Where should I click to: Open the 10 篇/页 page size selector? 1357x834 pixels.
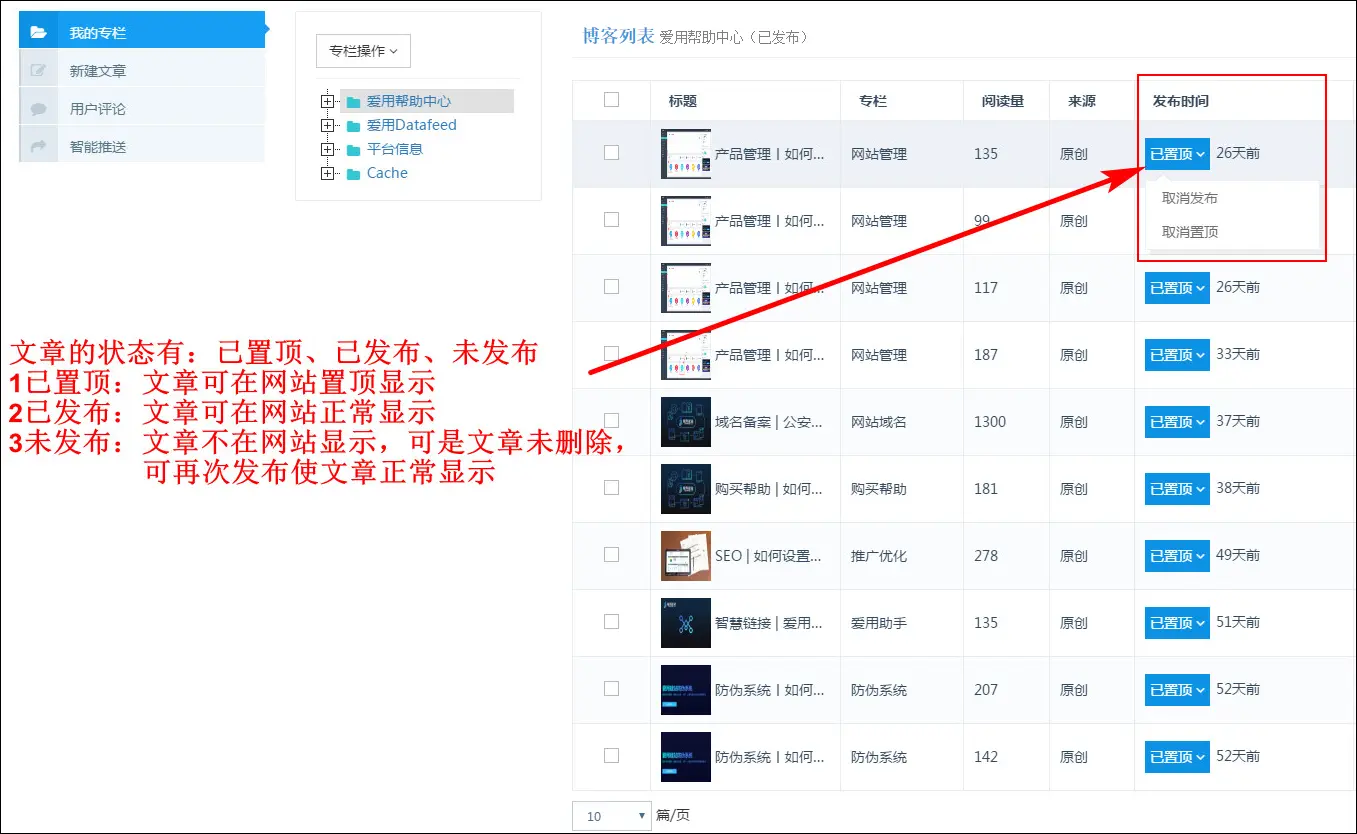point(611,816)
